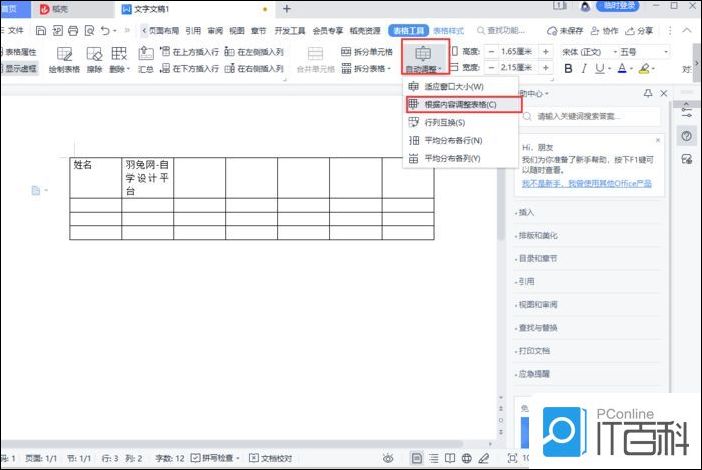Click 在上方插入行 insert row above
The image size is (702, 470).
coord(190,51)
